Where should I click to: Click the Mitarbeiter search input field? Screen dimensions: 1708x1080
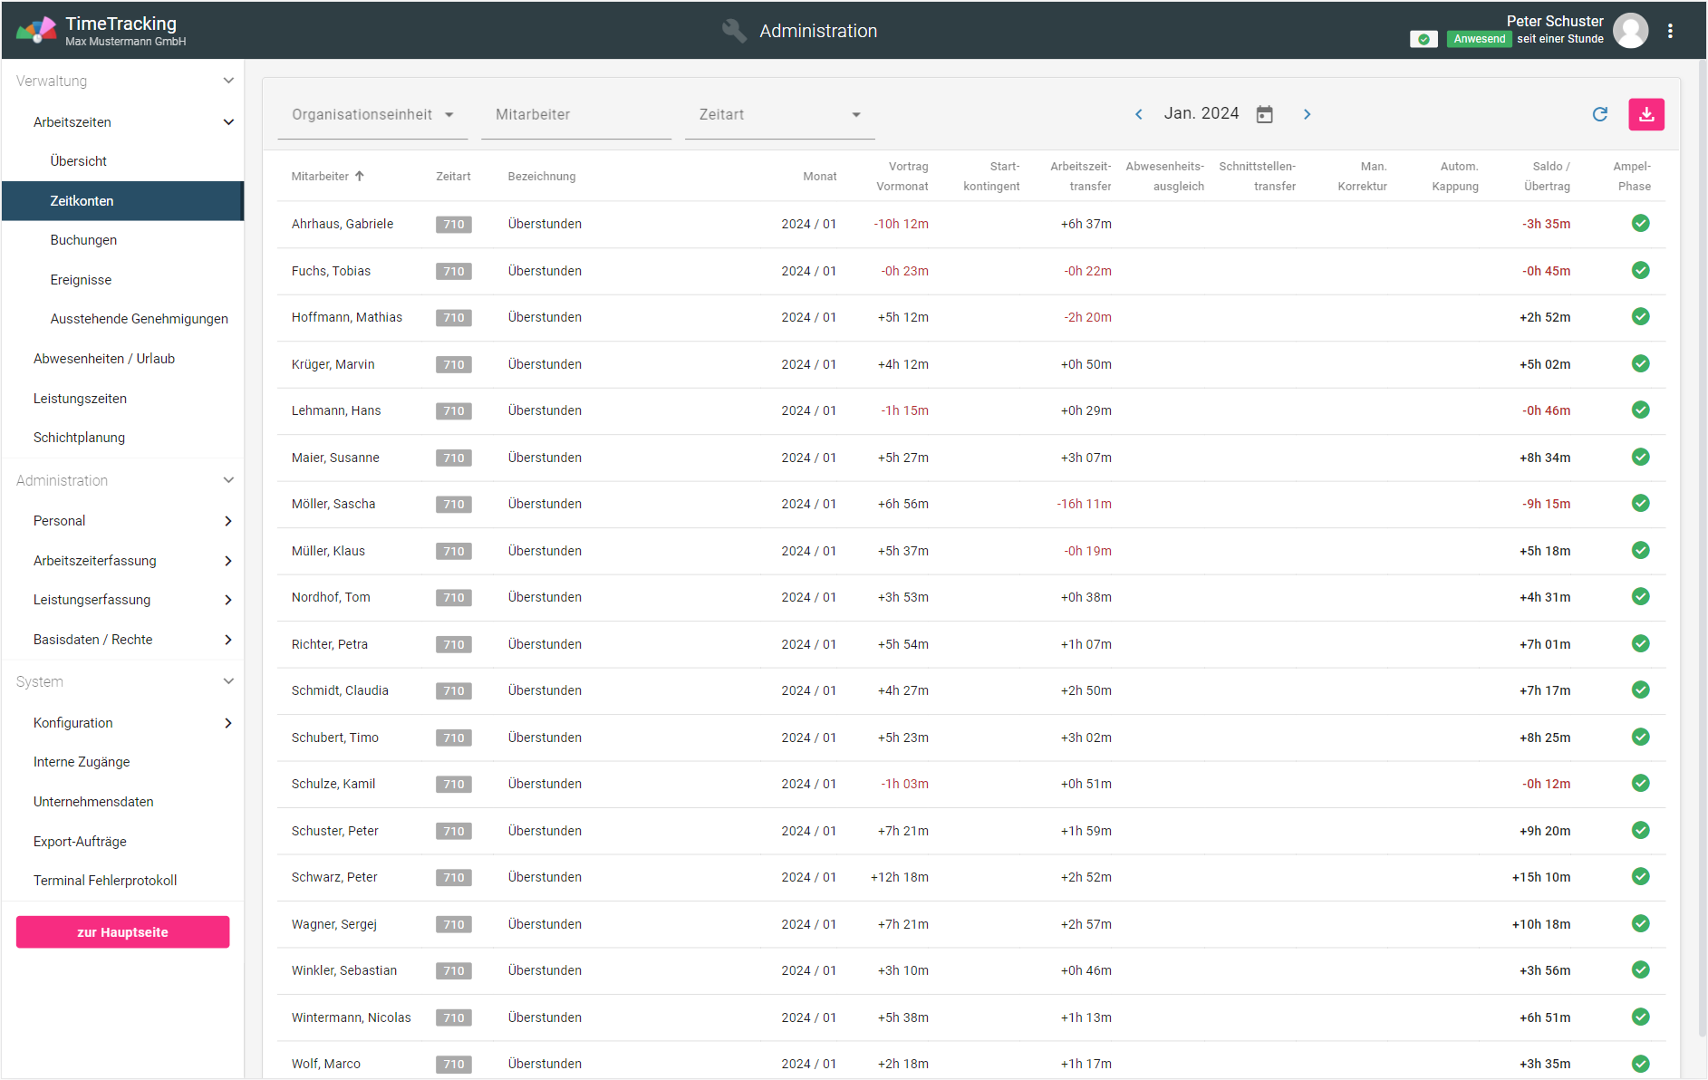[575, 115]
